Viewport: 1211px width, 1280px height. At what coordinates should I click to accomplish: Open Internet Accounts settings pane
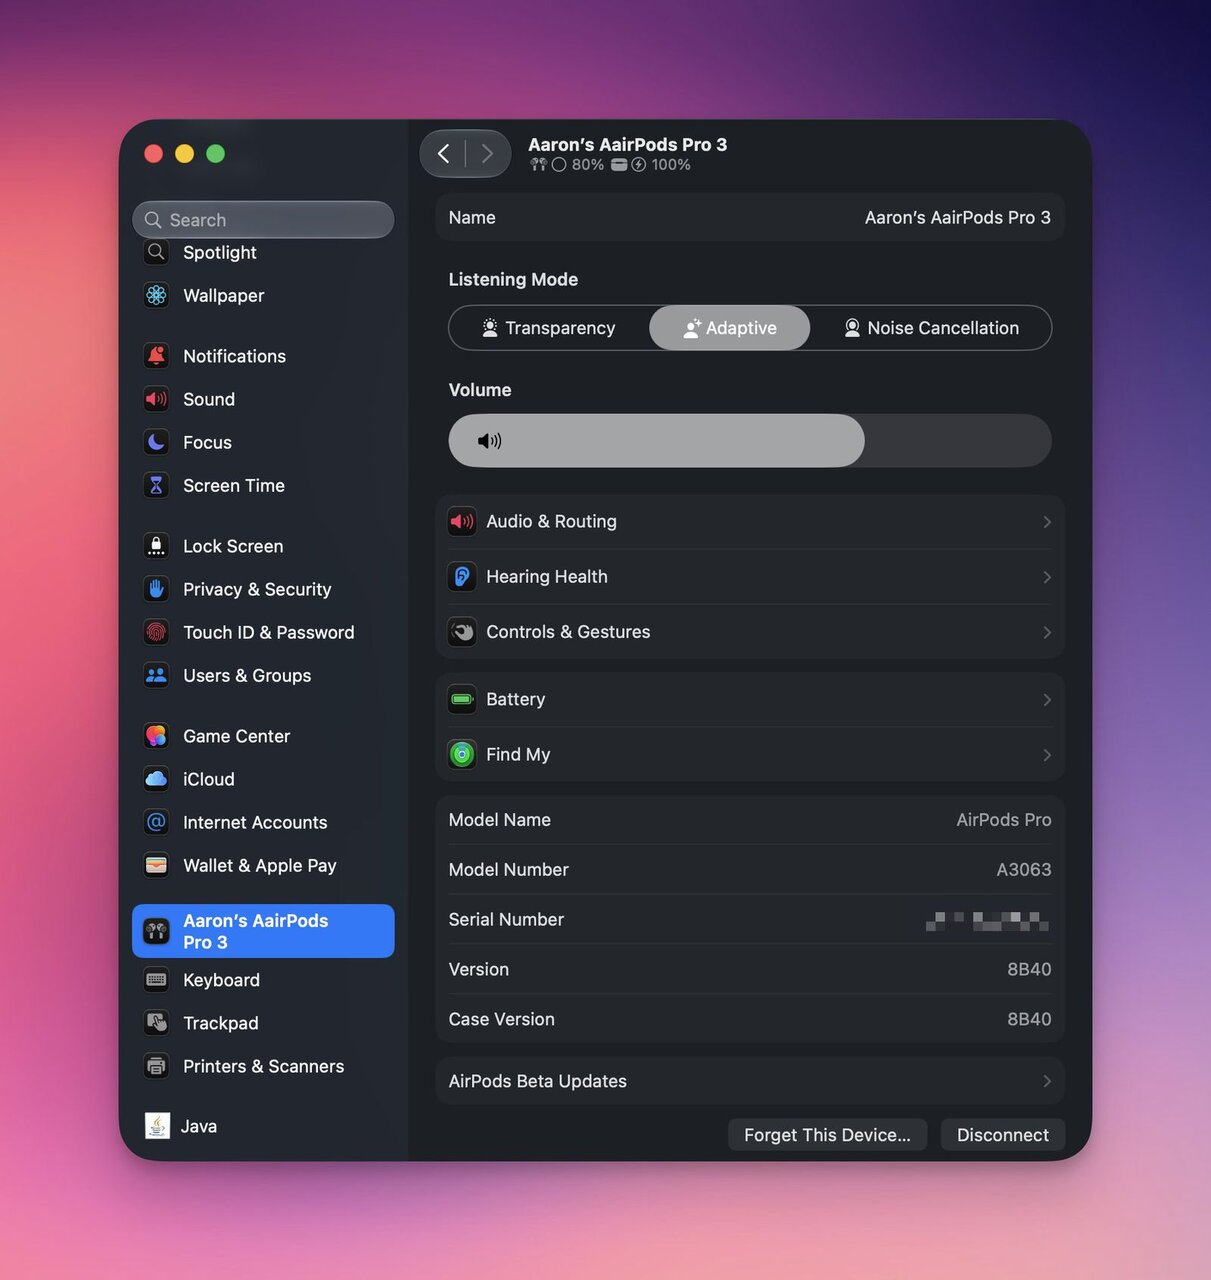point(263,822)
